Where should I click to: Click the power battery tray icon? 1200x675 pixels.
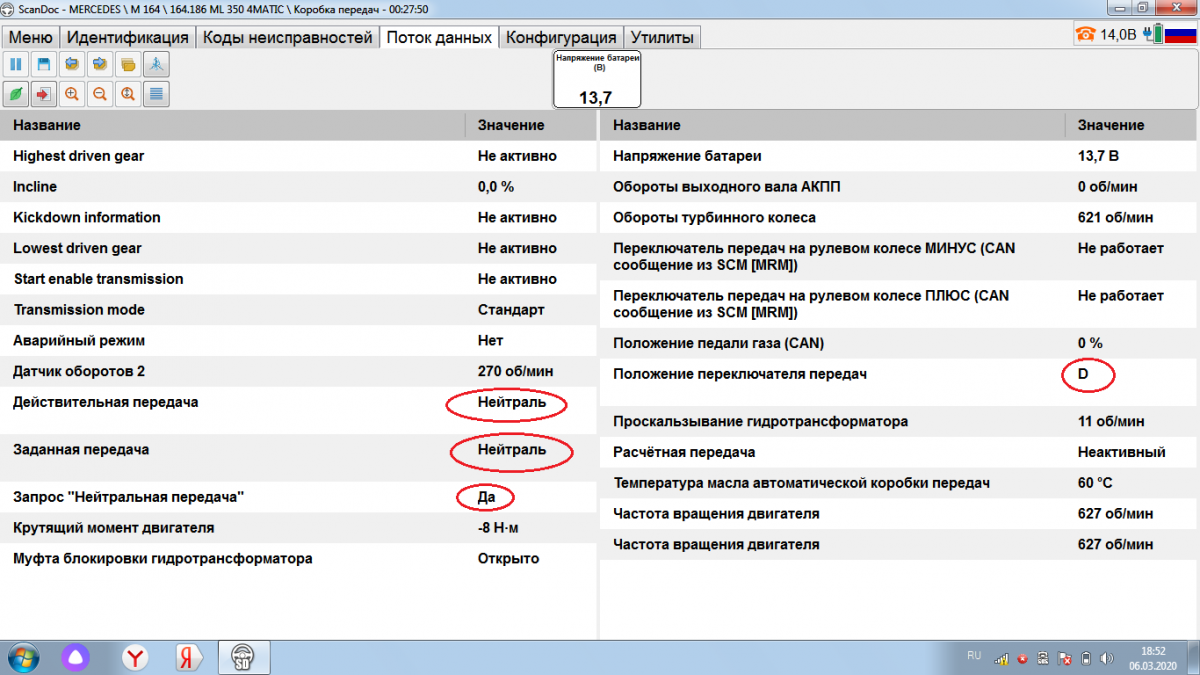click(1085, 658)
